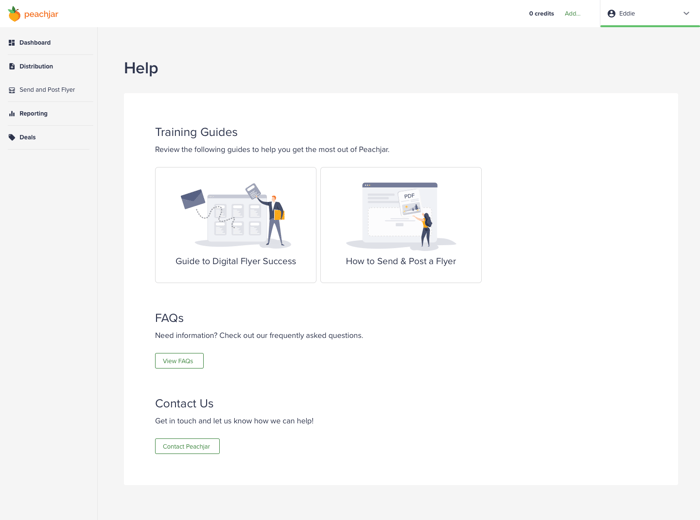Click the user avatar icon next to Eddie
The height and width of the screenshot is (520, 700).
(611, 14)
